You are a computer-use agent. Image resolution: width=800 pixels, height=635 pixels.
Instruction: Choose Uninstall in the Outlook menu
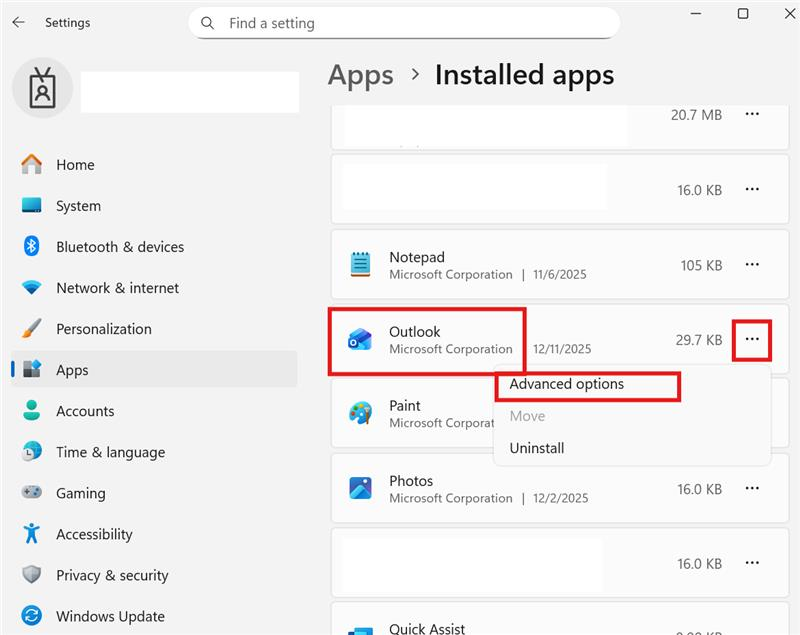click(x=537, y=448)
